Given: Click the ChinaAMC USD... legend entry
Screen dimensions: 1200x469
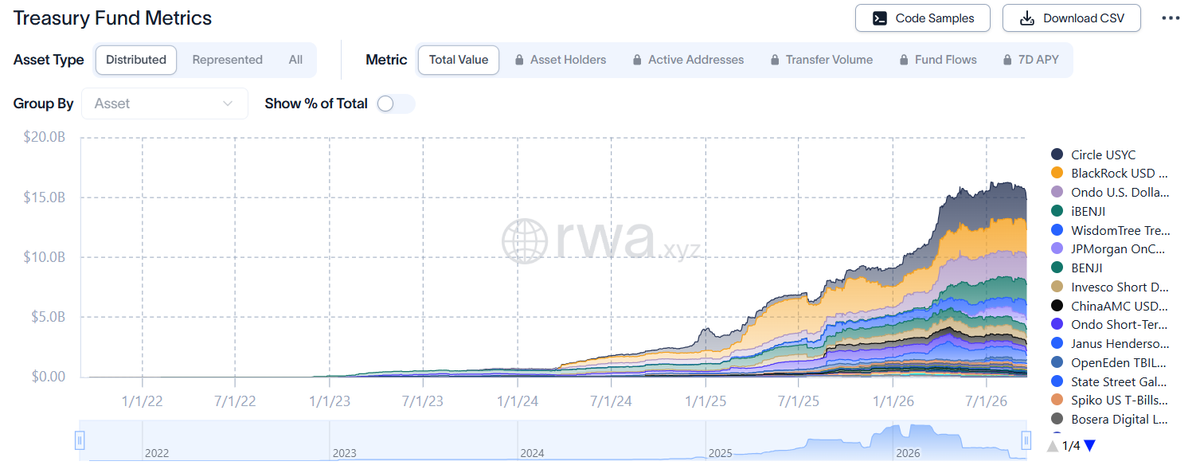Looking at the screenshot, I should (x=1110, y=305).
